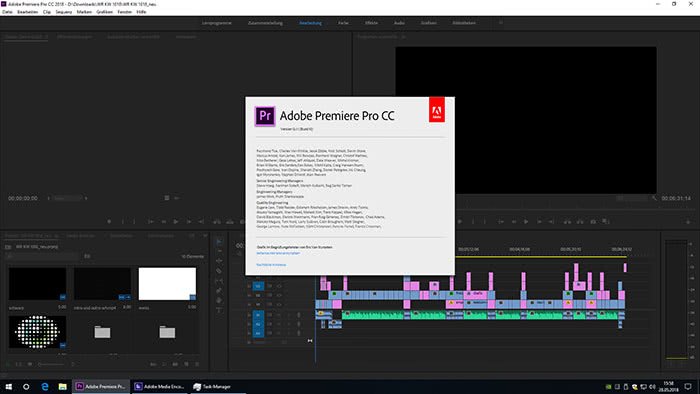Click the yellow work area bar
The height and width of the screenshot is (394, 700).
tap(540, 257)
